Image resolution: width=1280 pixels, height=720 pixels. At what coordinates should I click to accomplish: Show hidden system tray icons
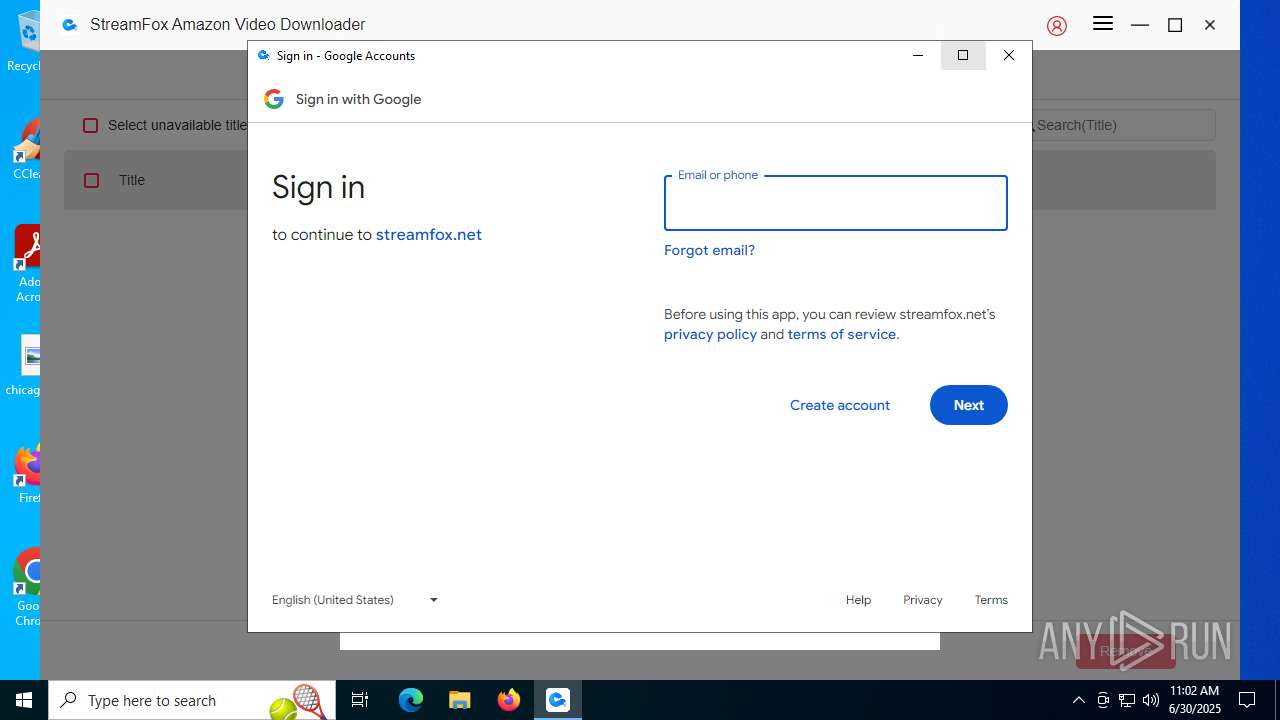(x=1079, y=700)
